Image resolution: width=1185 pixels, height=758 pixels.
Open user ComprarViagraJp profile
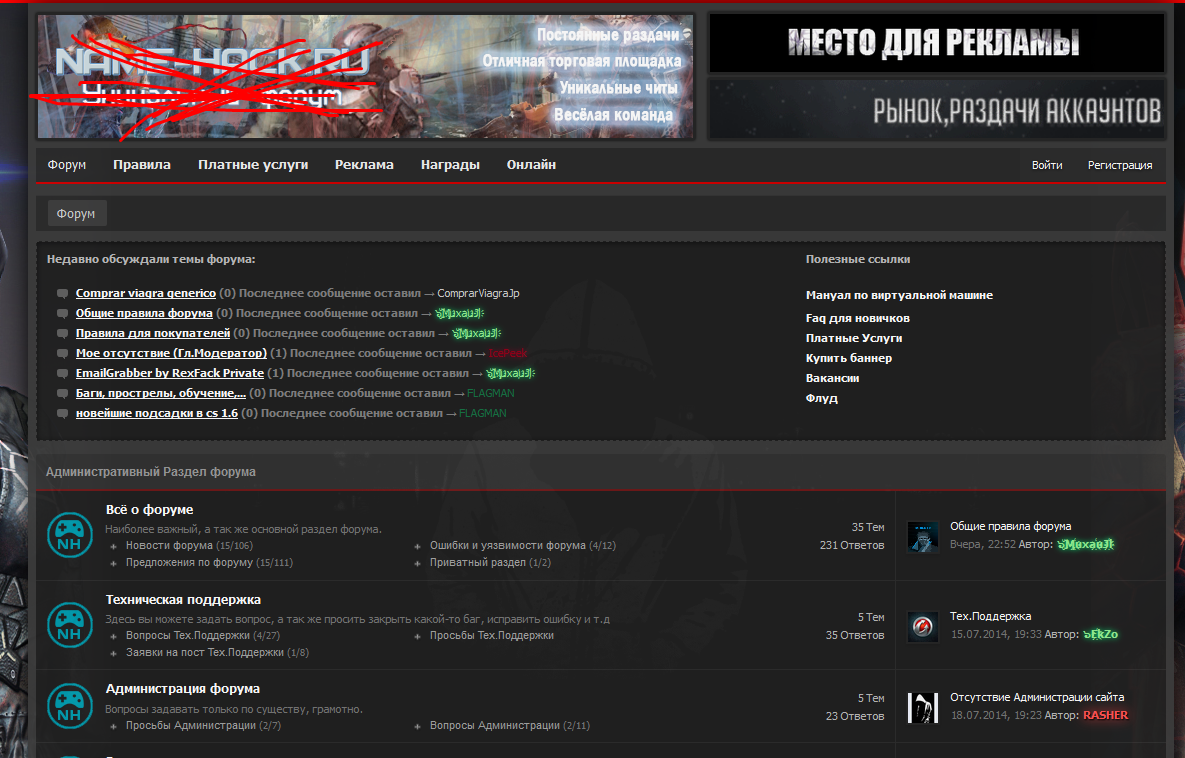click(478, 293)
